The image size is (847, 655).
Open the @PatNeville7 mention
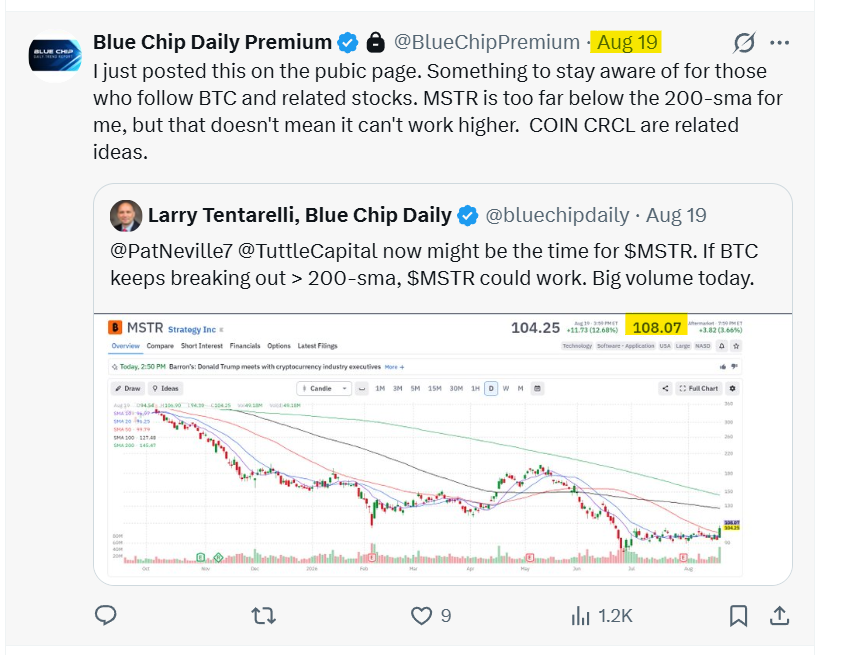pos(171,251)
